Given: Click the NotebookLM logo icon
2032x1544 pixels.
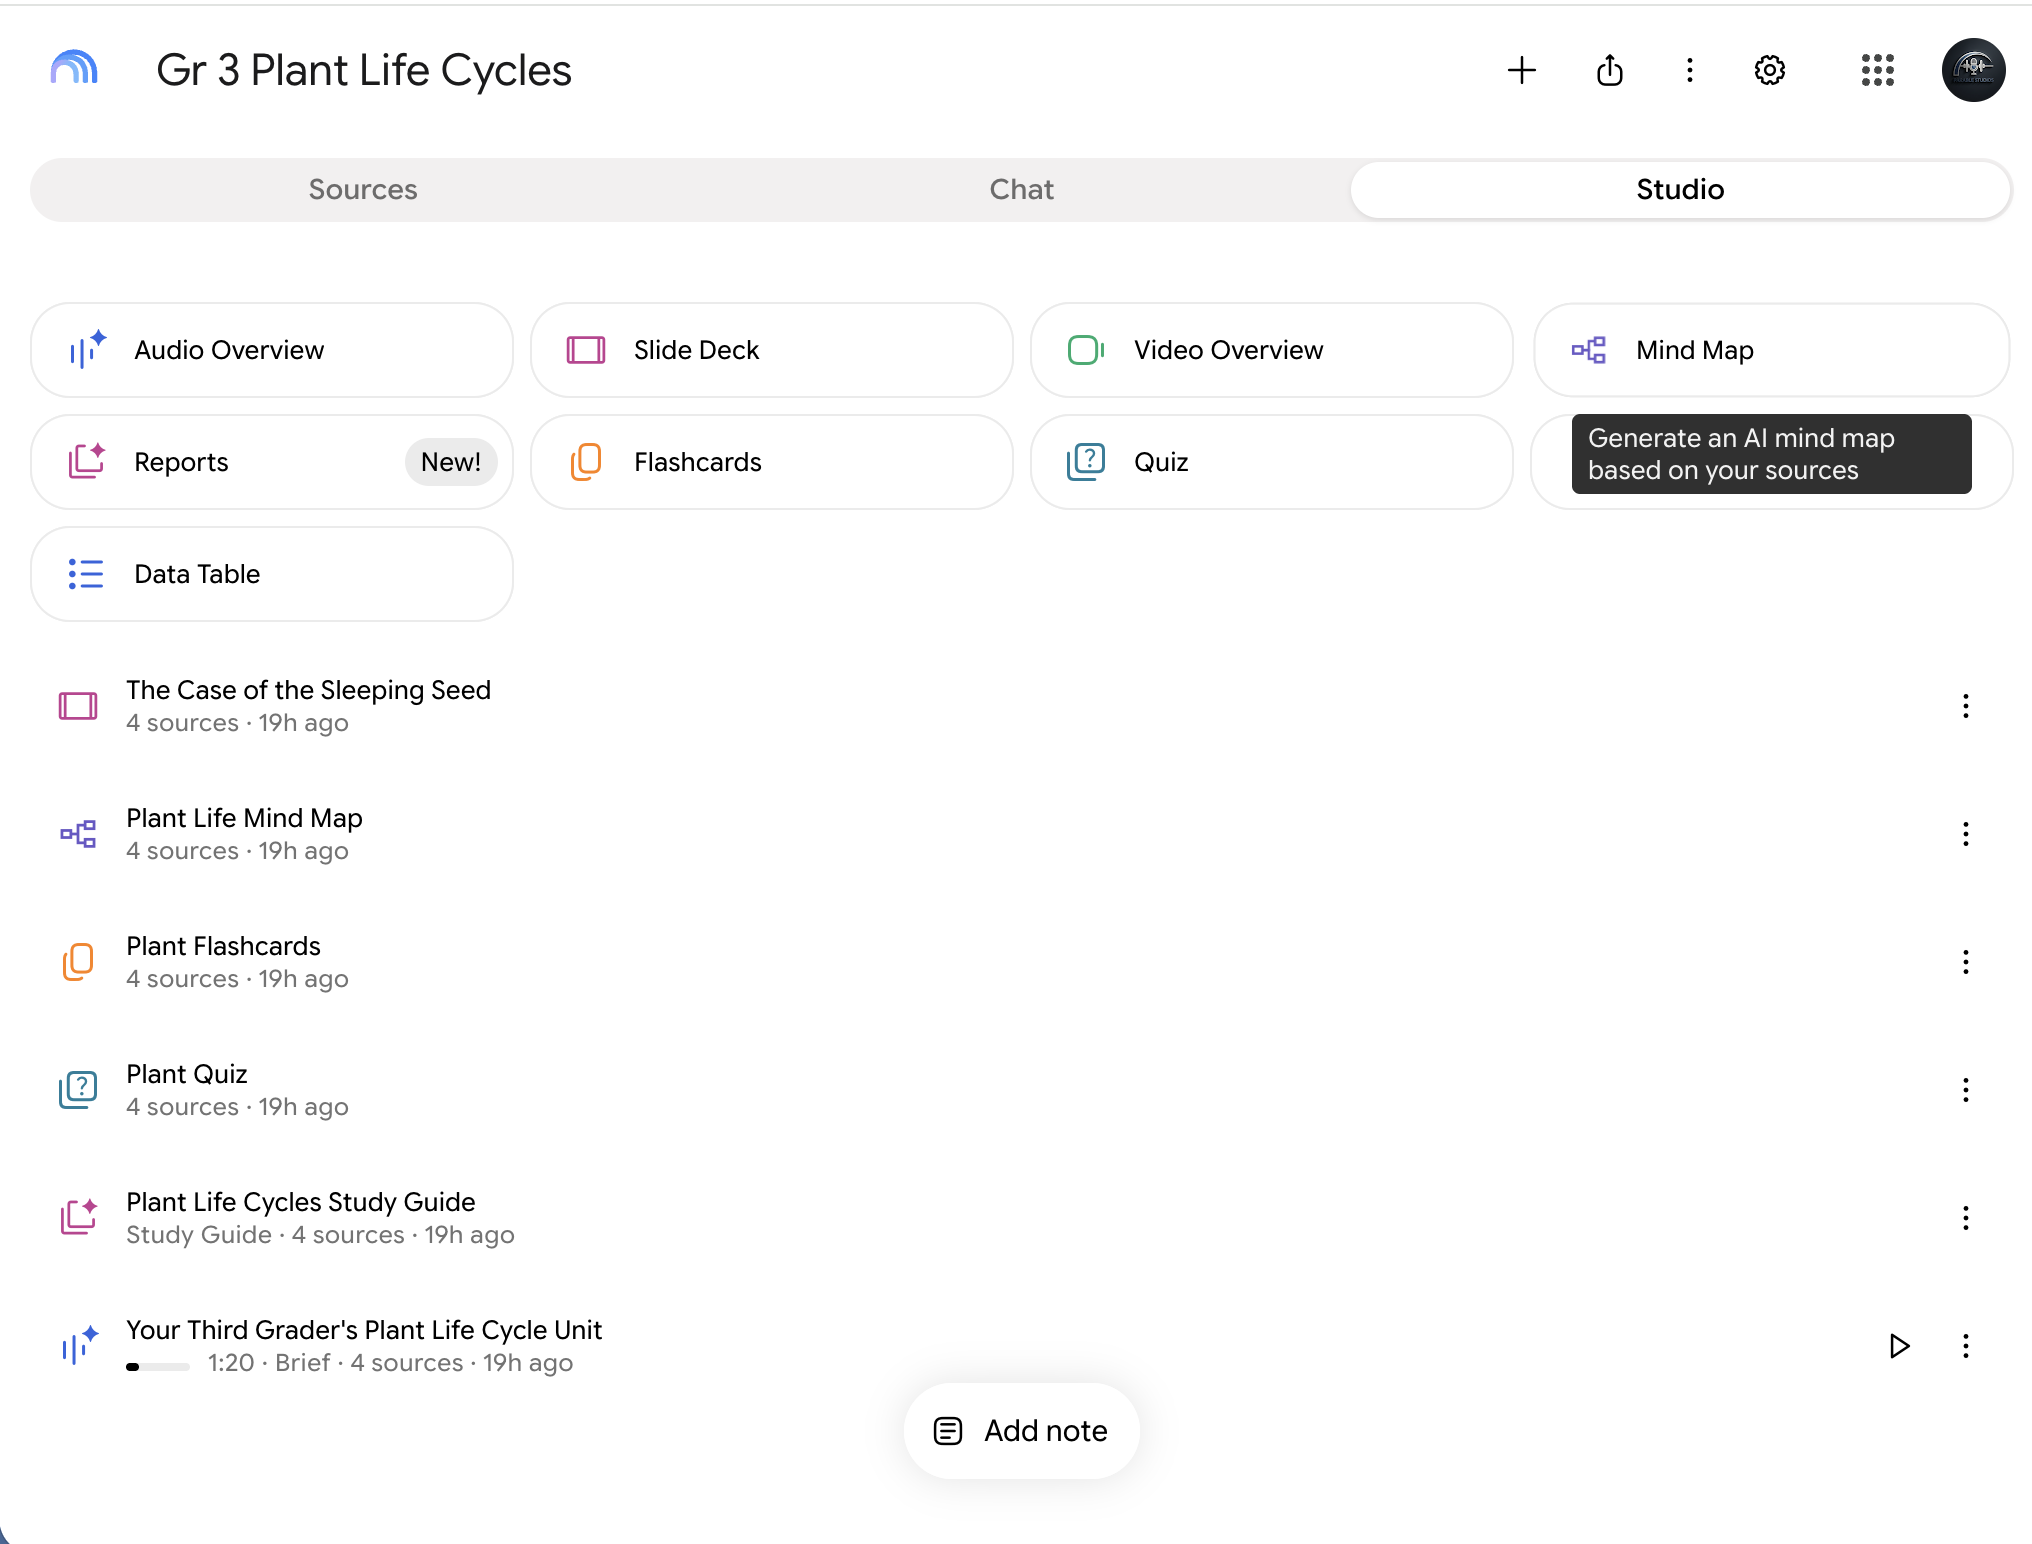Looking at the screenshot, I should pos(74,69).
